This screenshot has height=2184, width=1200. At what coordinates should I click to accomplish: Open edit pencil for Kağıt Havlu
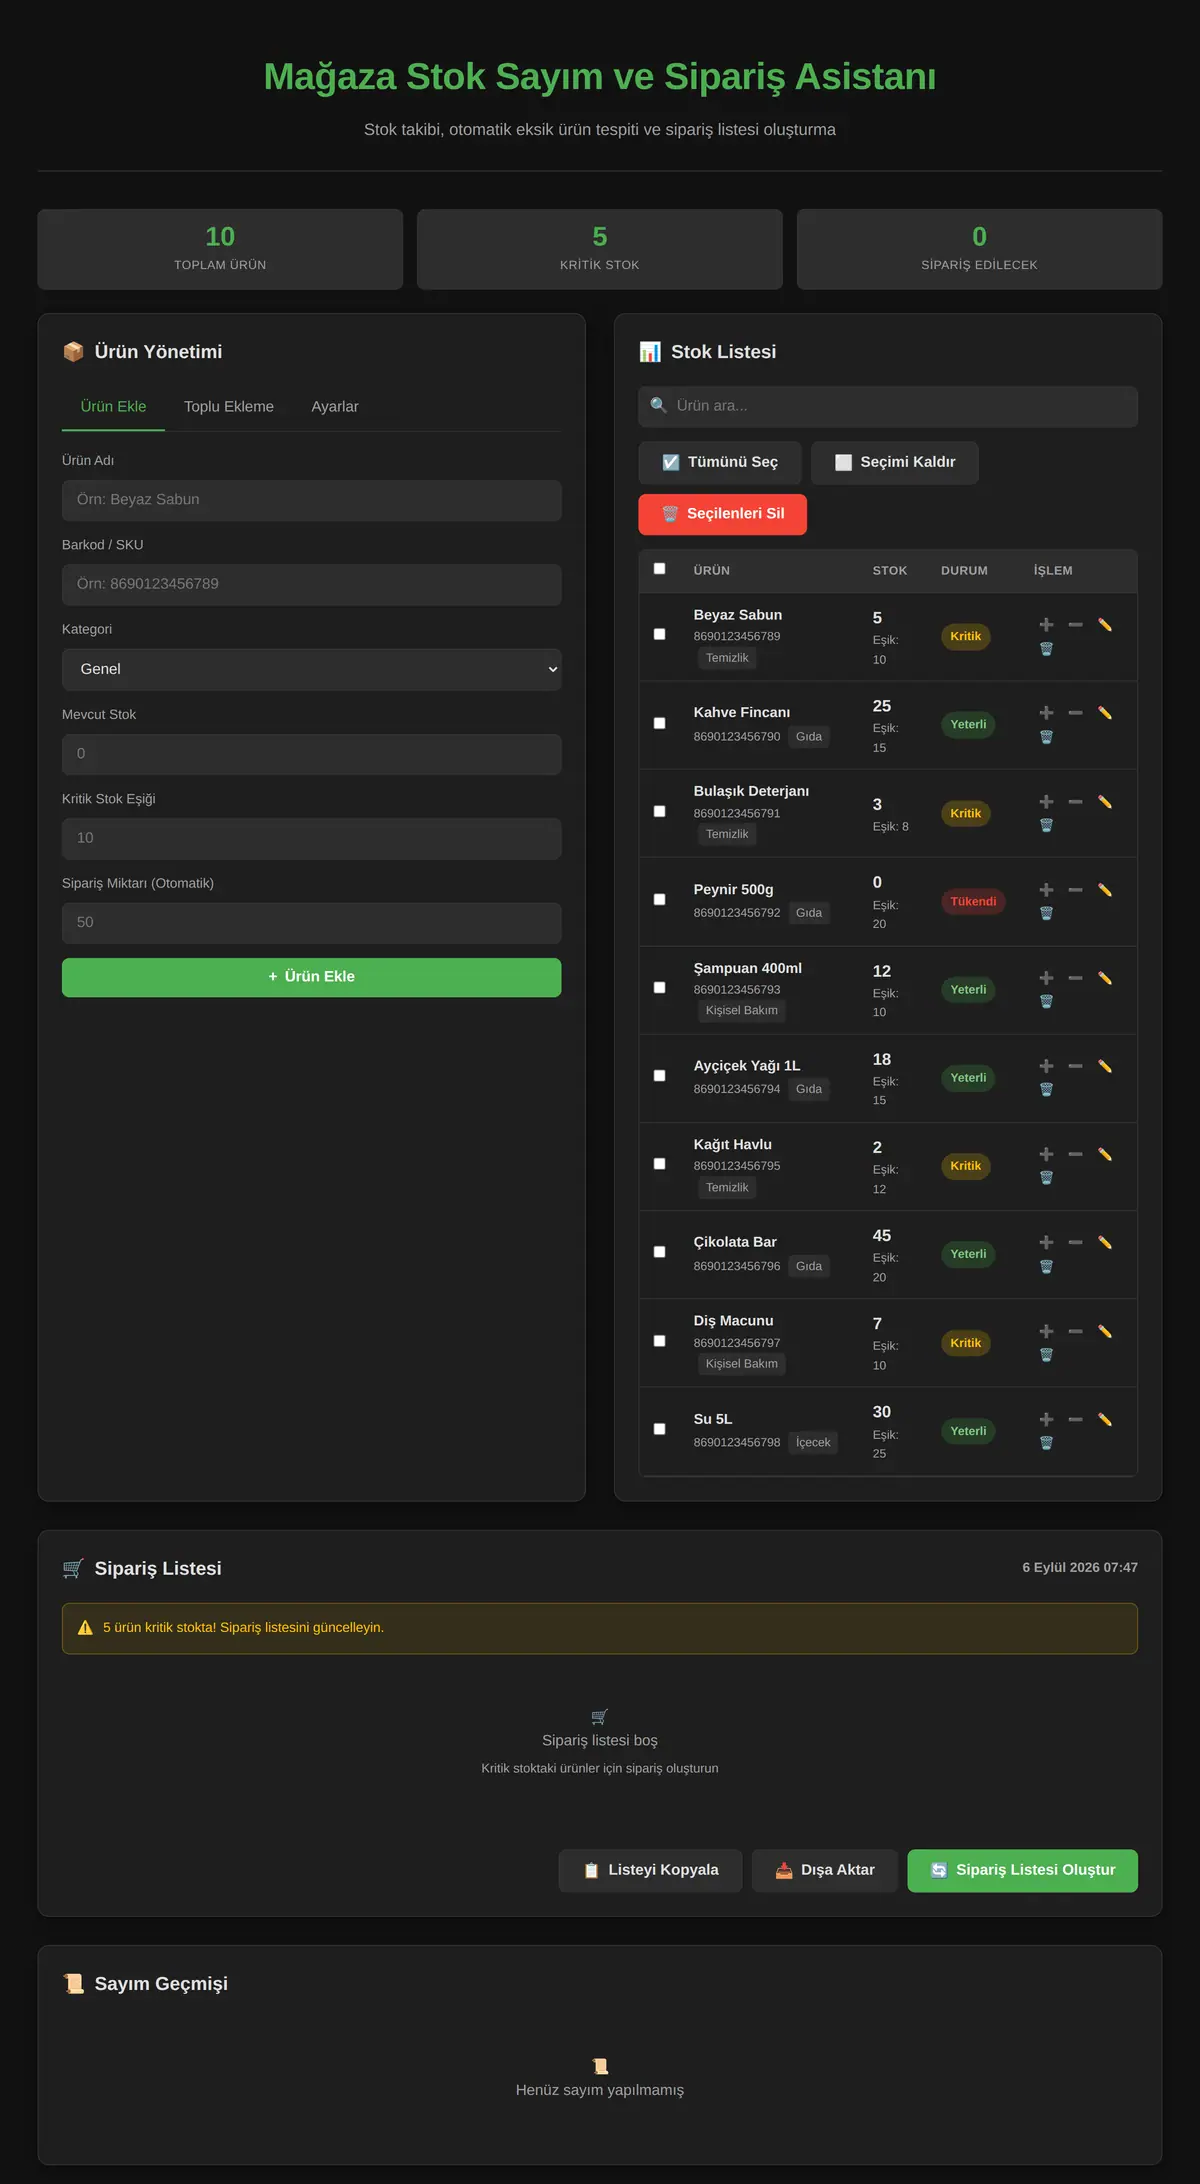[x=1105, y=1154]
